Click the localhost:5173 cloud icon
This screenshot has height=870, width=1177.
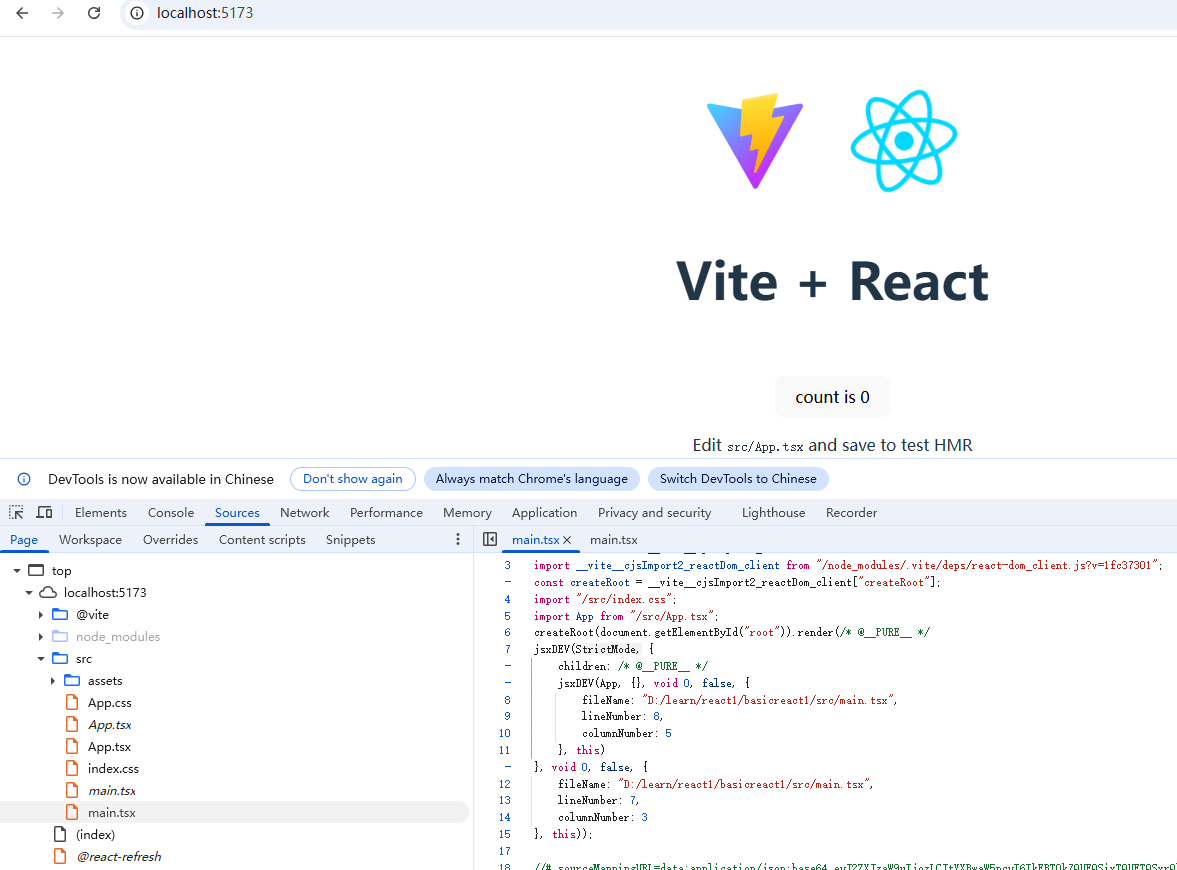pos(48,592)
